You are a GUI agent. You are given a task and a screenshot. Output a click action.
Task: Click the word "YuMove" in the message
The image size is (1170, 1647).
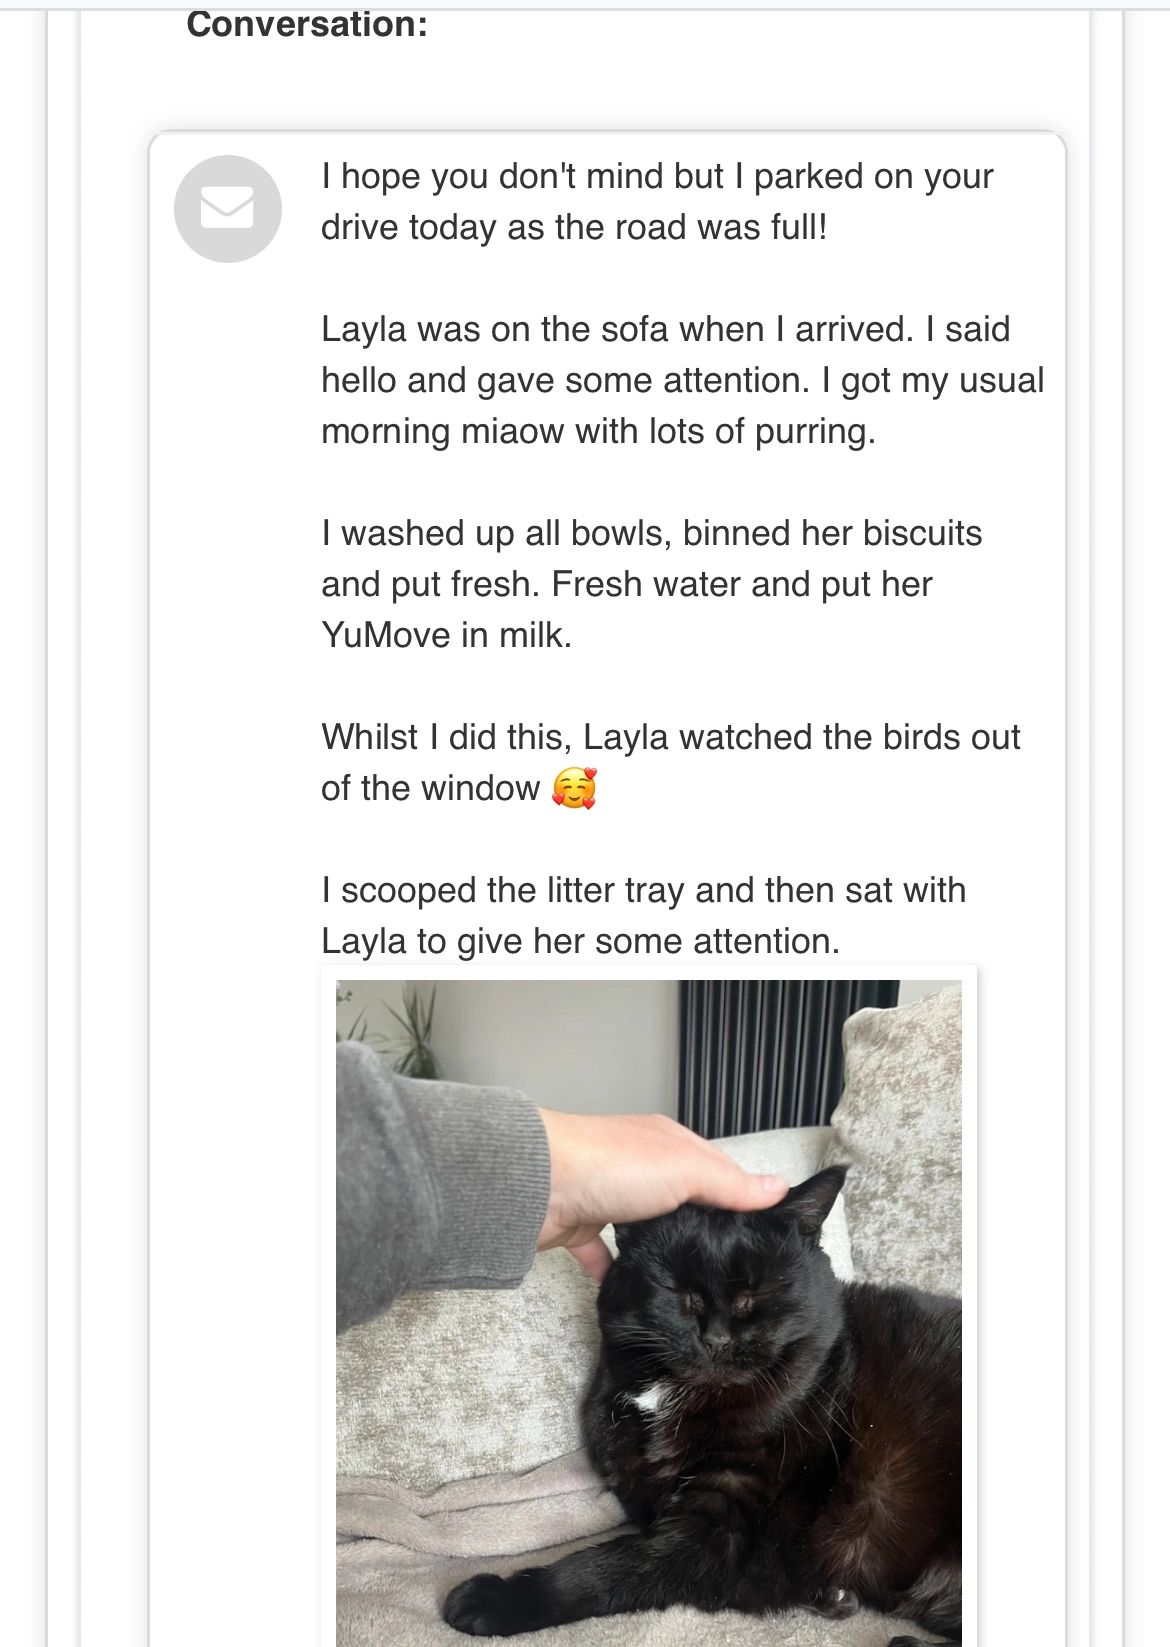pos(385,635)
